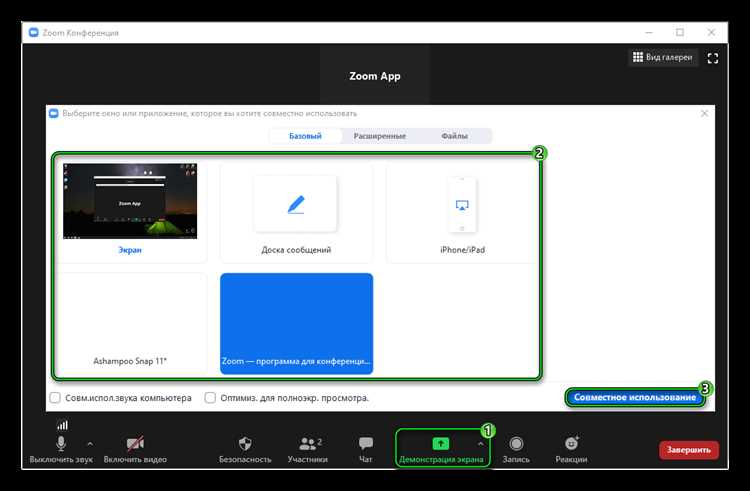Switch to the Расширенные tab
This screenshot has width=750, height=491.
380,136
